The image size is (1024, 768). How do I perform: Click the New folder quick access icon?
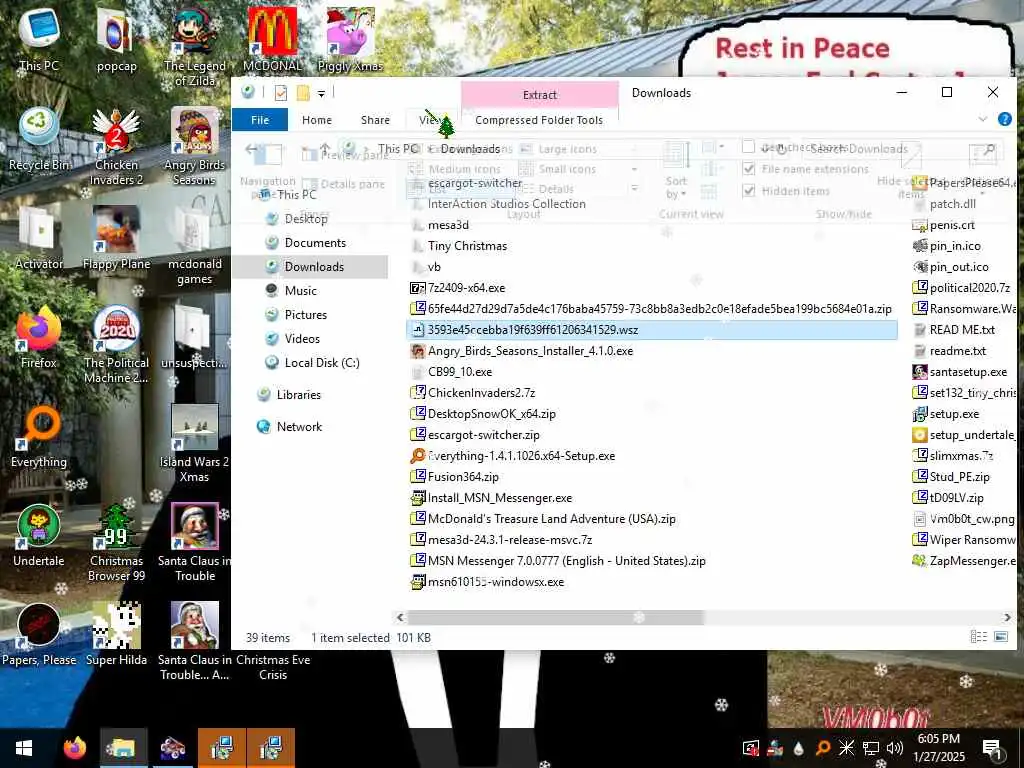coord(303,93)
